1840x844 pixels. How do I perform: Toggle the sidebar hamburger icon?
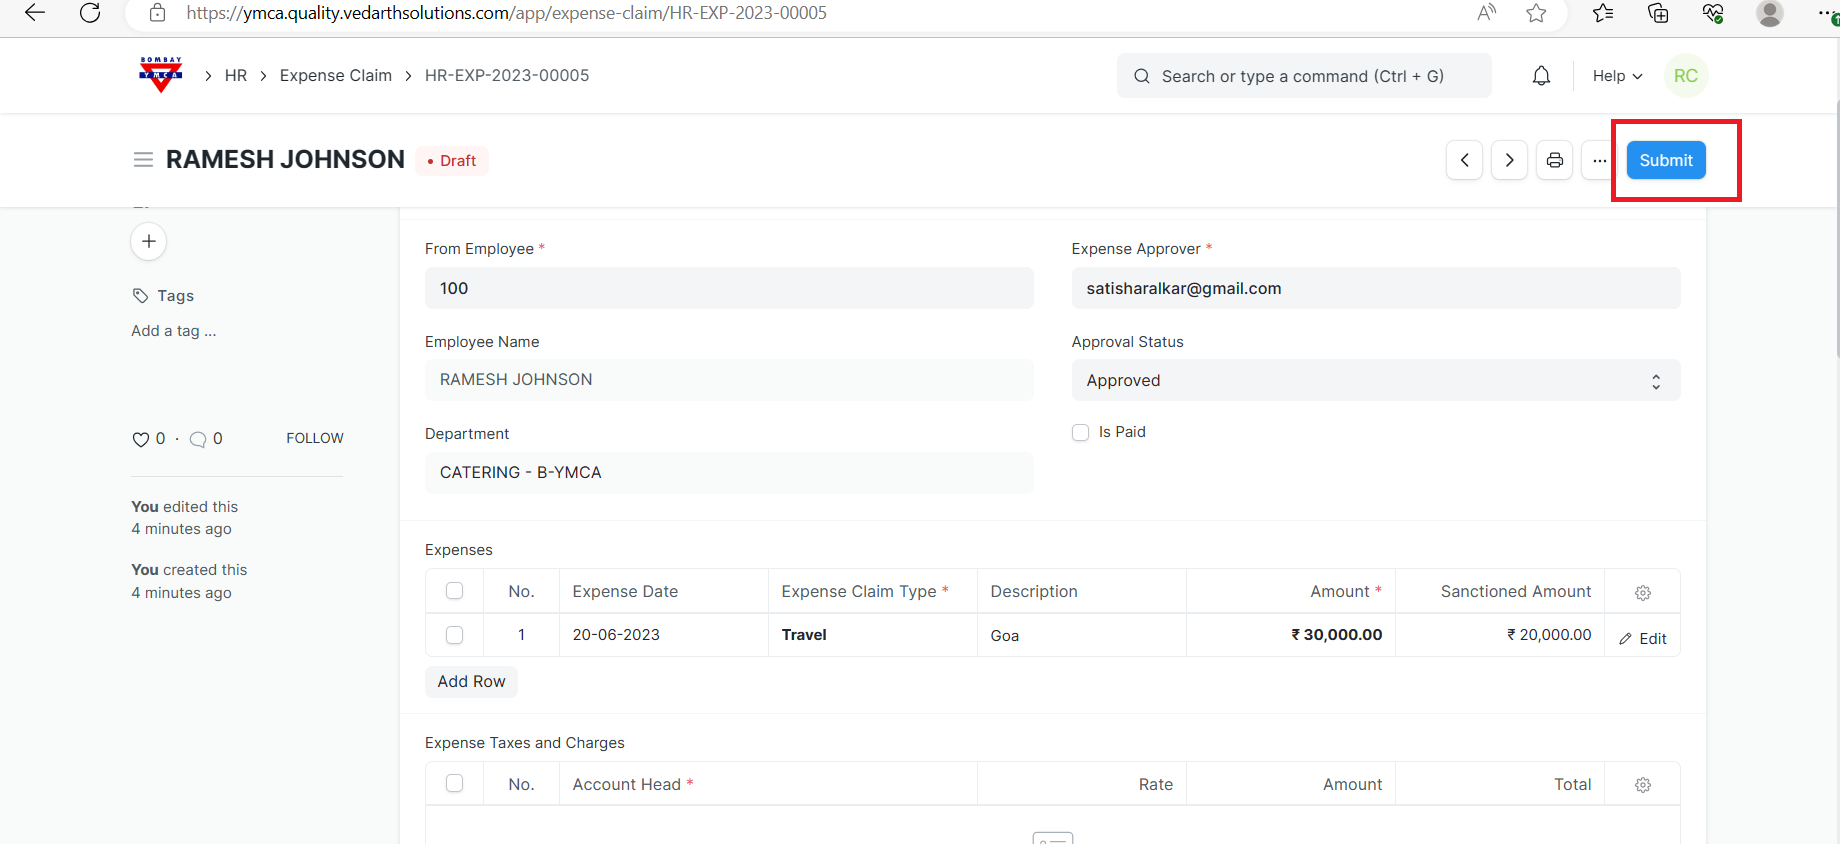click(x=143, y=160)
